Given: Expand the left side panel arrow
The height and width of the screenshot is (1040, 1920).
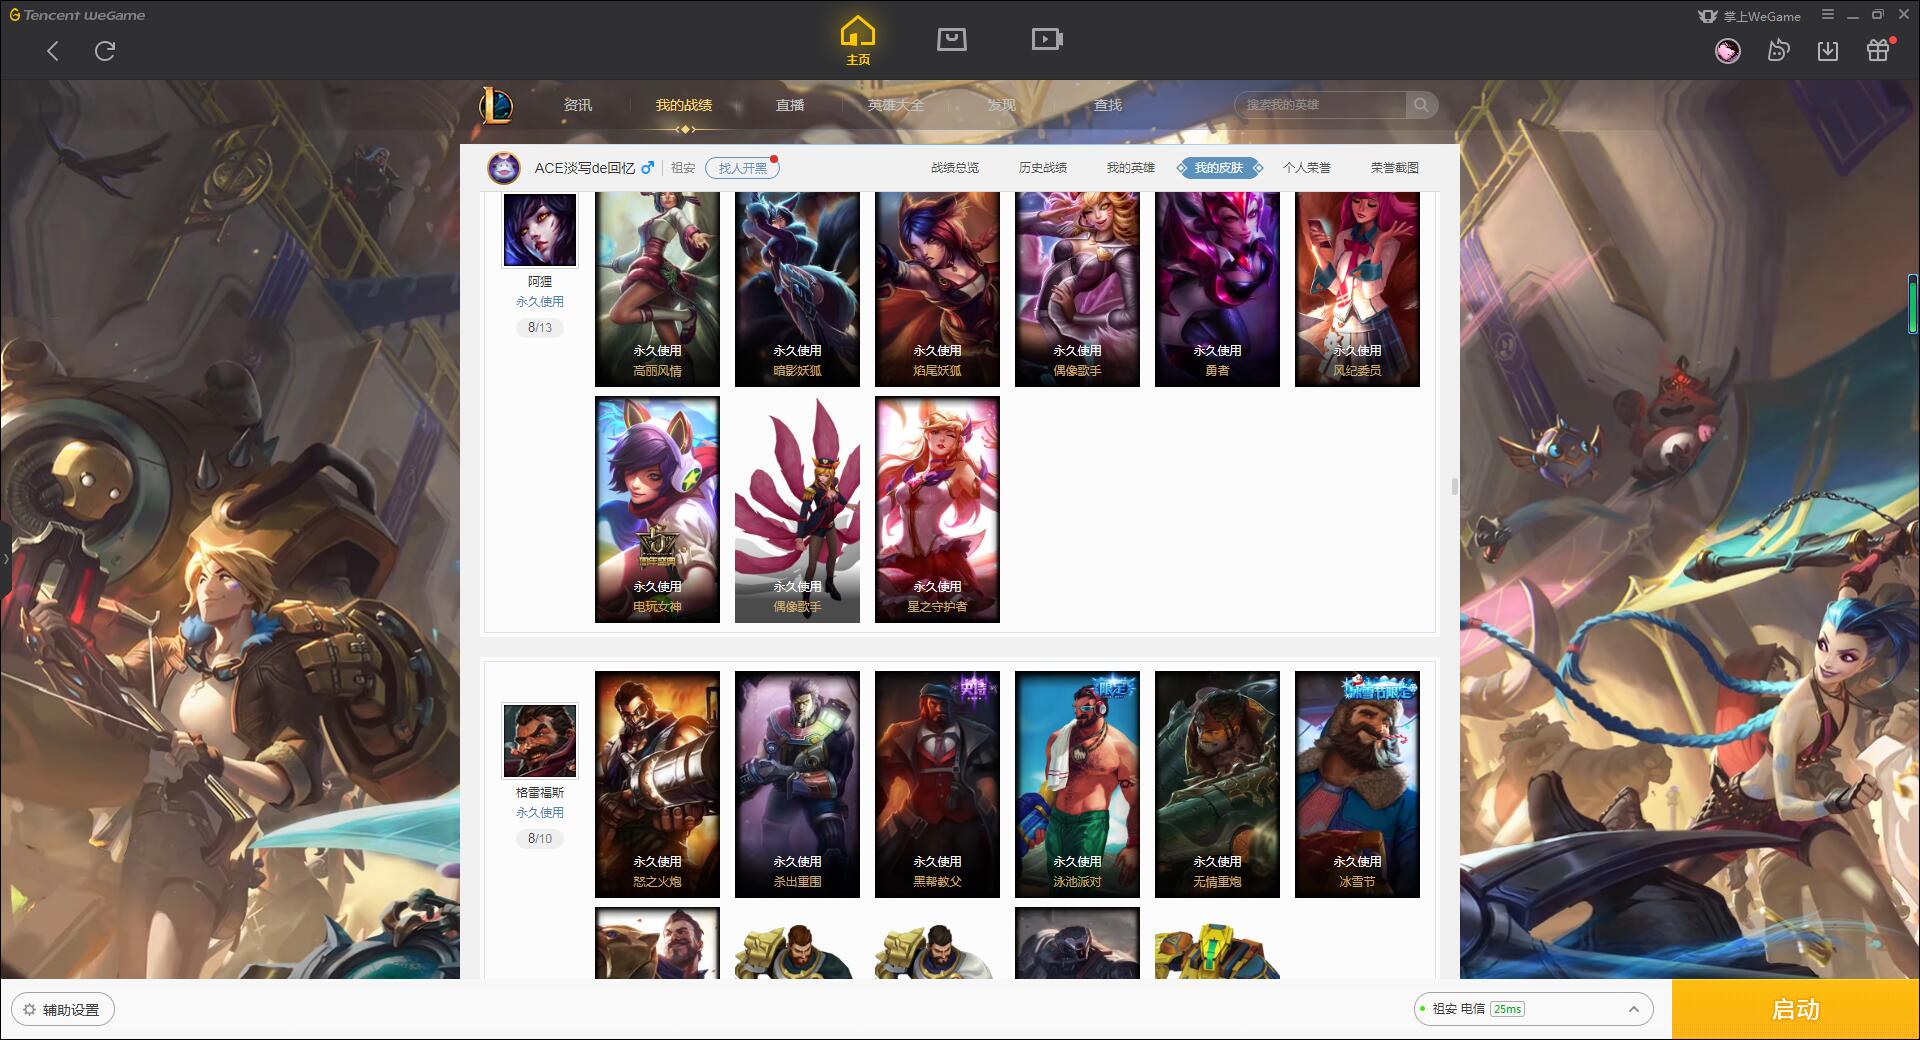Looking at the screenshot, I should (5, 558).
